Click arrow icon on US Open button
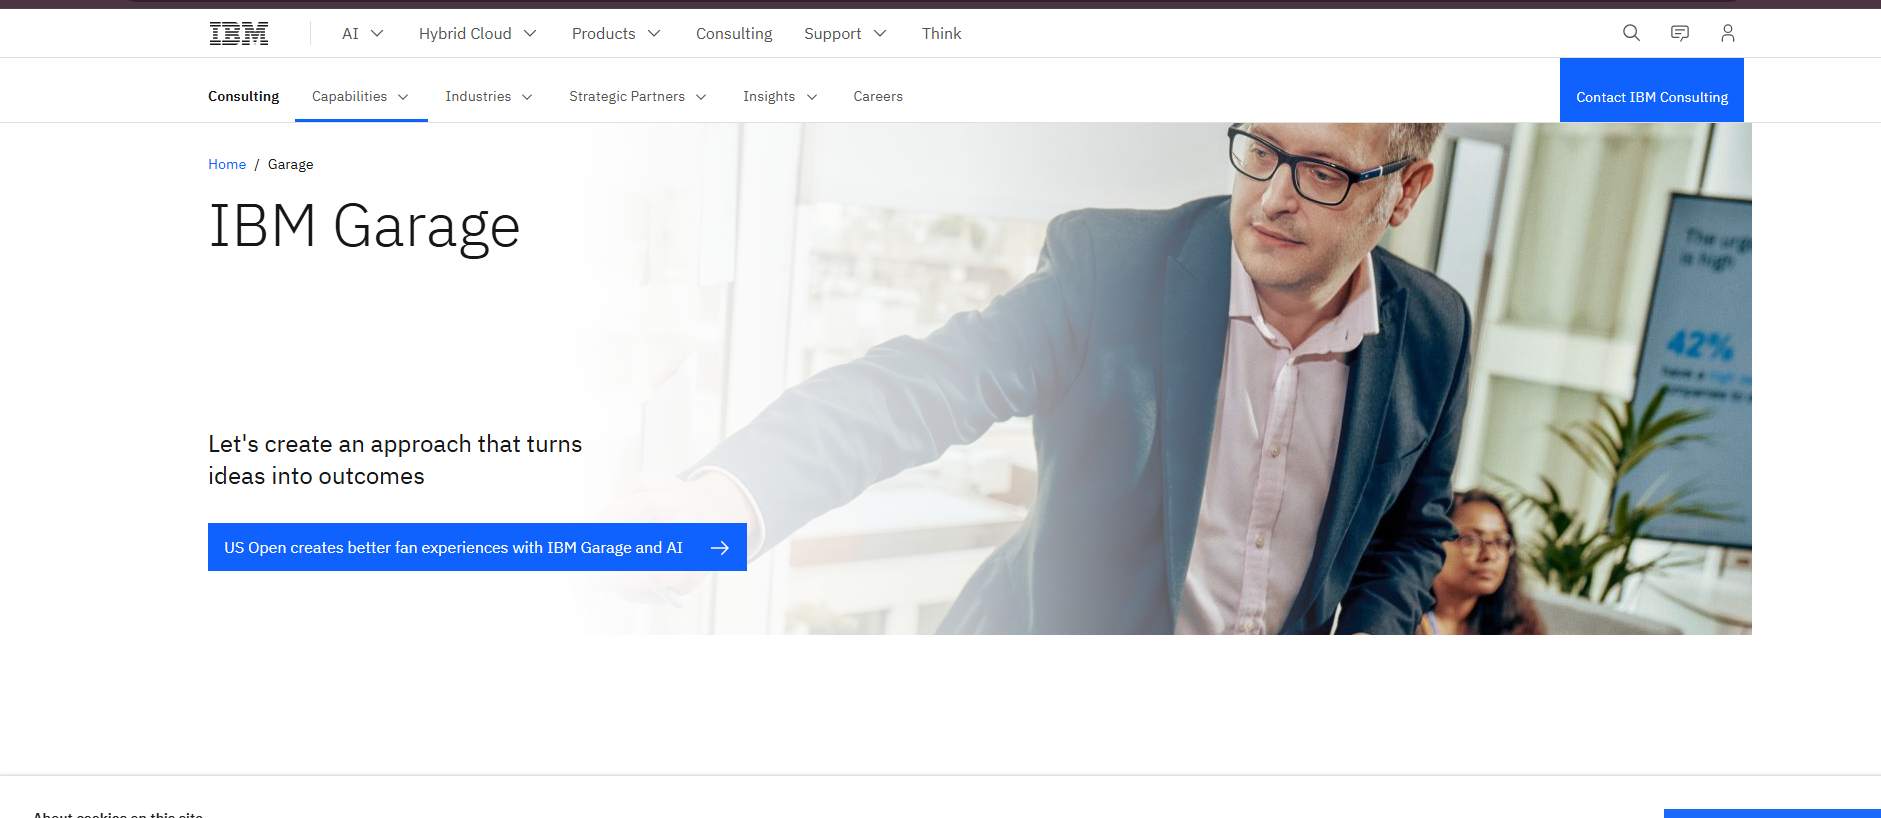This screenshot has width=1881, height=818. pyautogui.click(x=720, y=548)
